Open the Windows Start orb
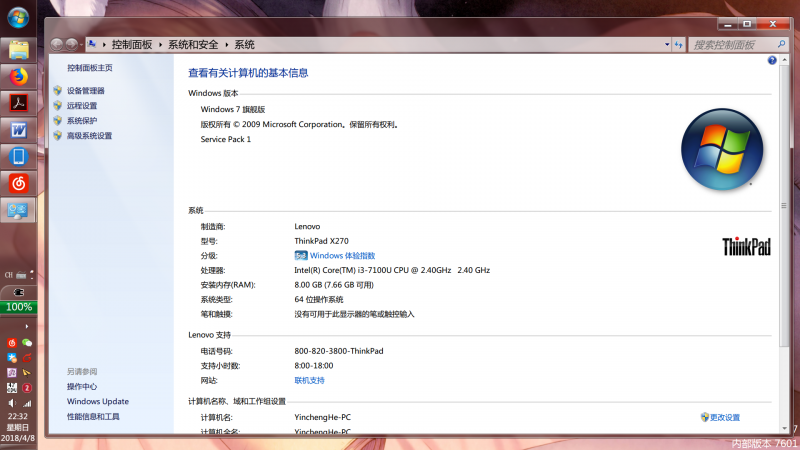Image resolution: width=800 pixels, height=450 pixels. (x=18, y=18)
